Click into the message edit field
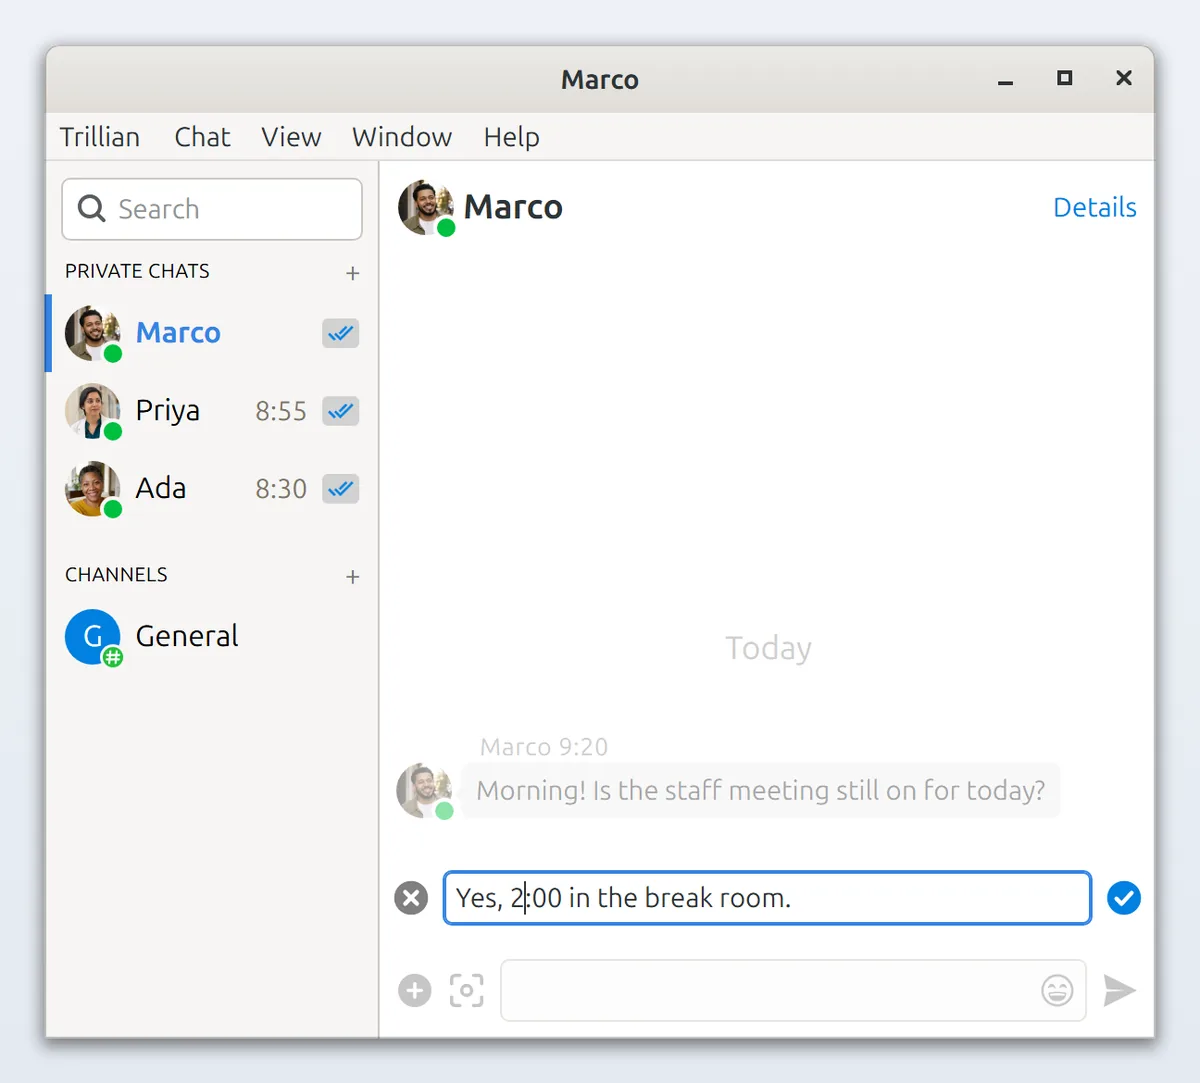 click(x=767, y=898)
